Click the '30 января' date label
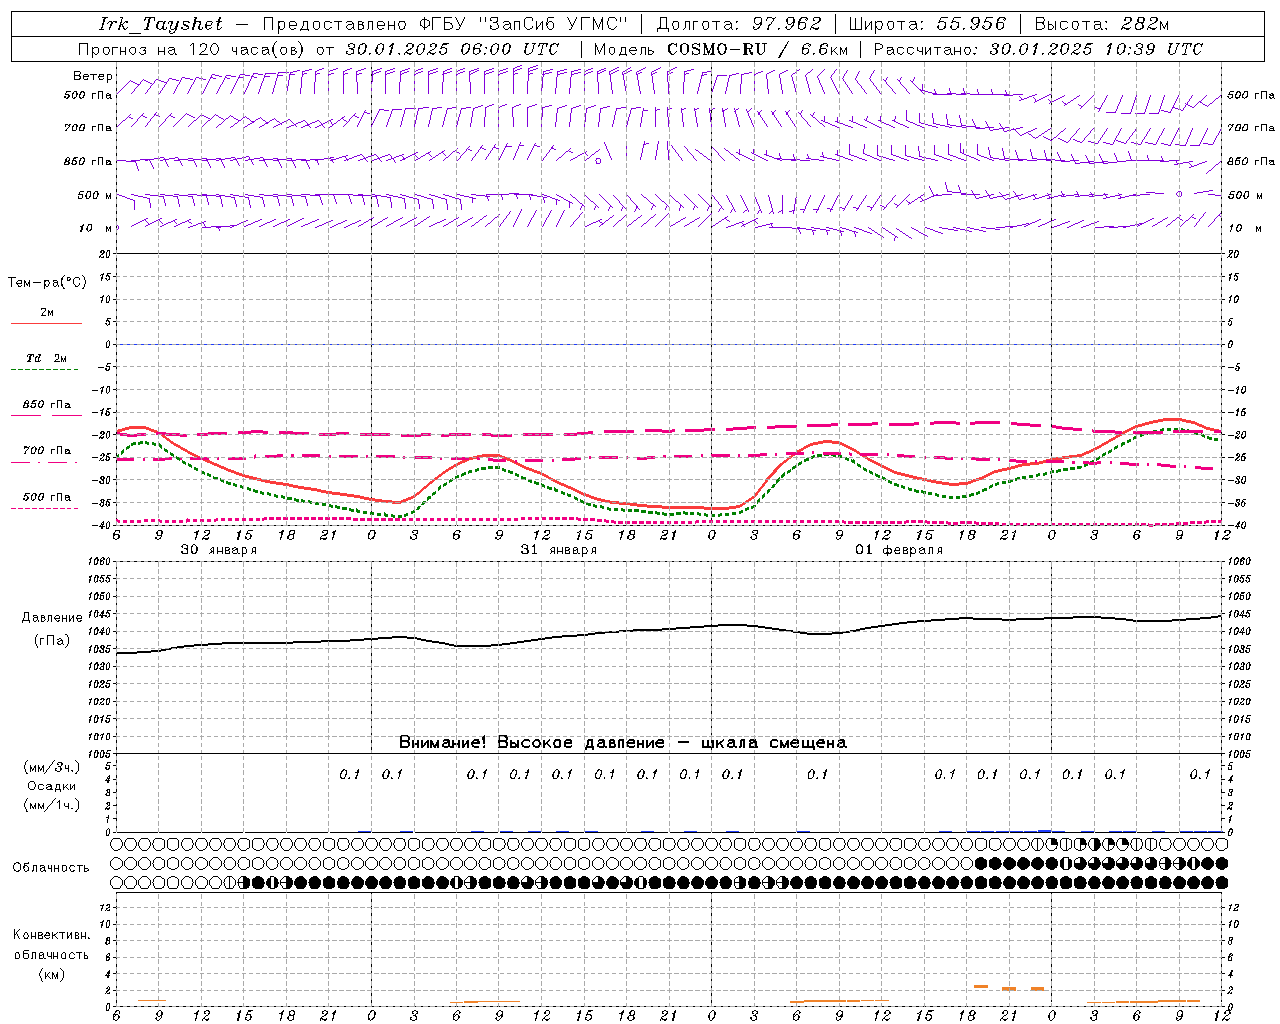The height and width of the screenshot is (1024, 1280). click(218, 550)
